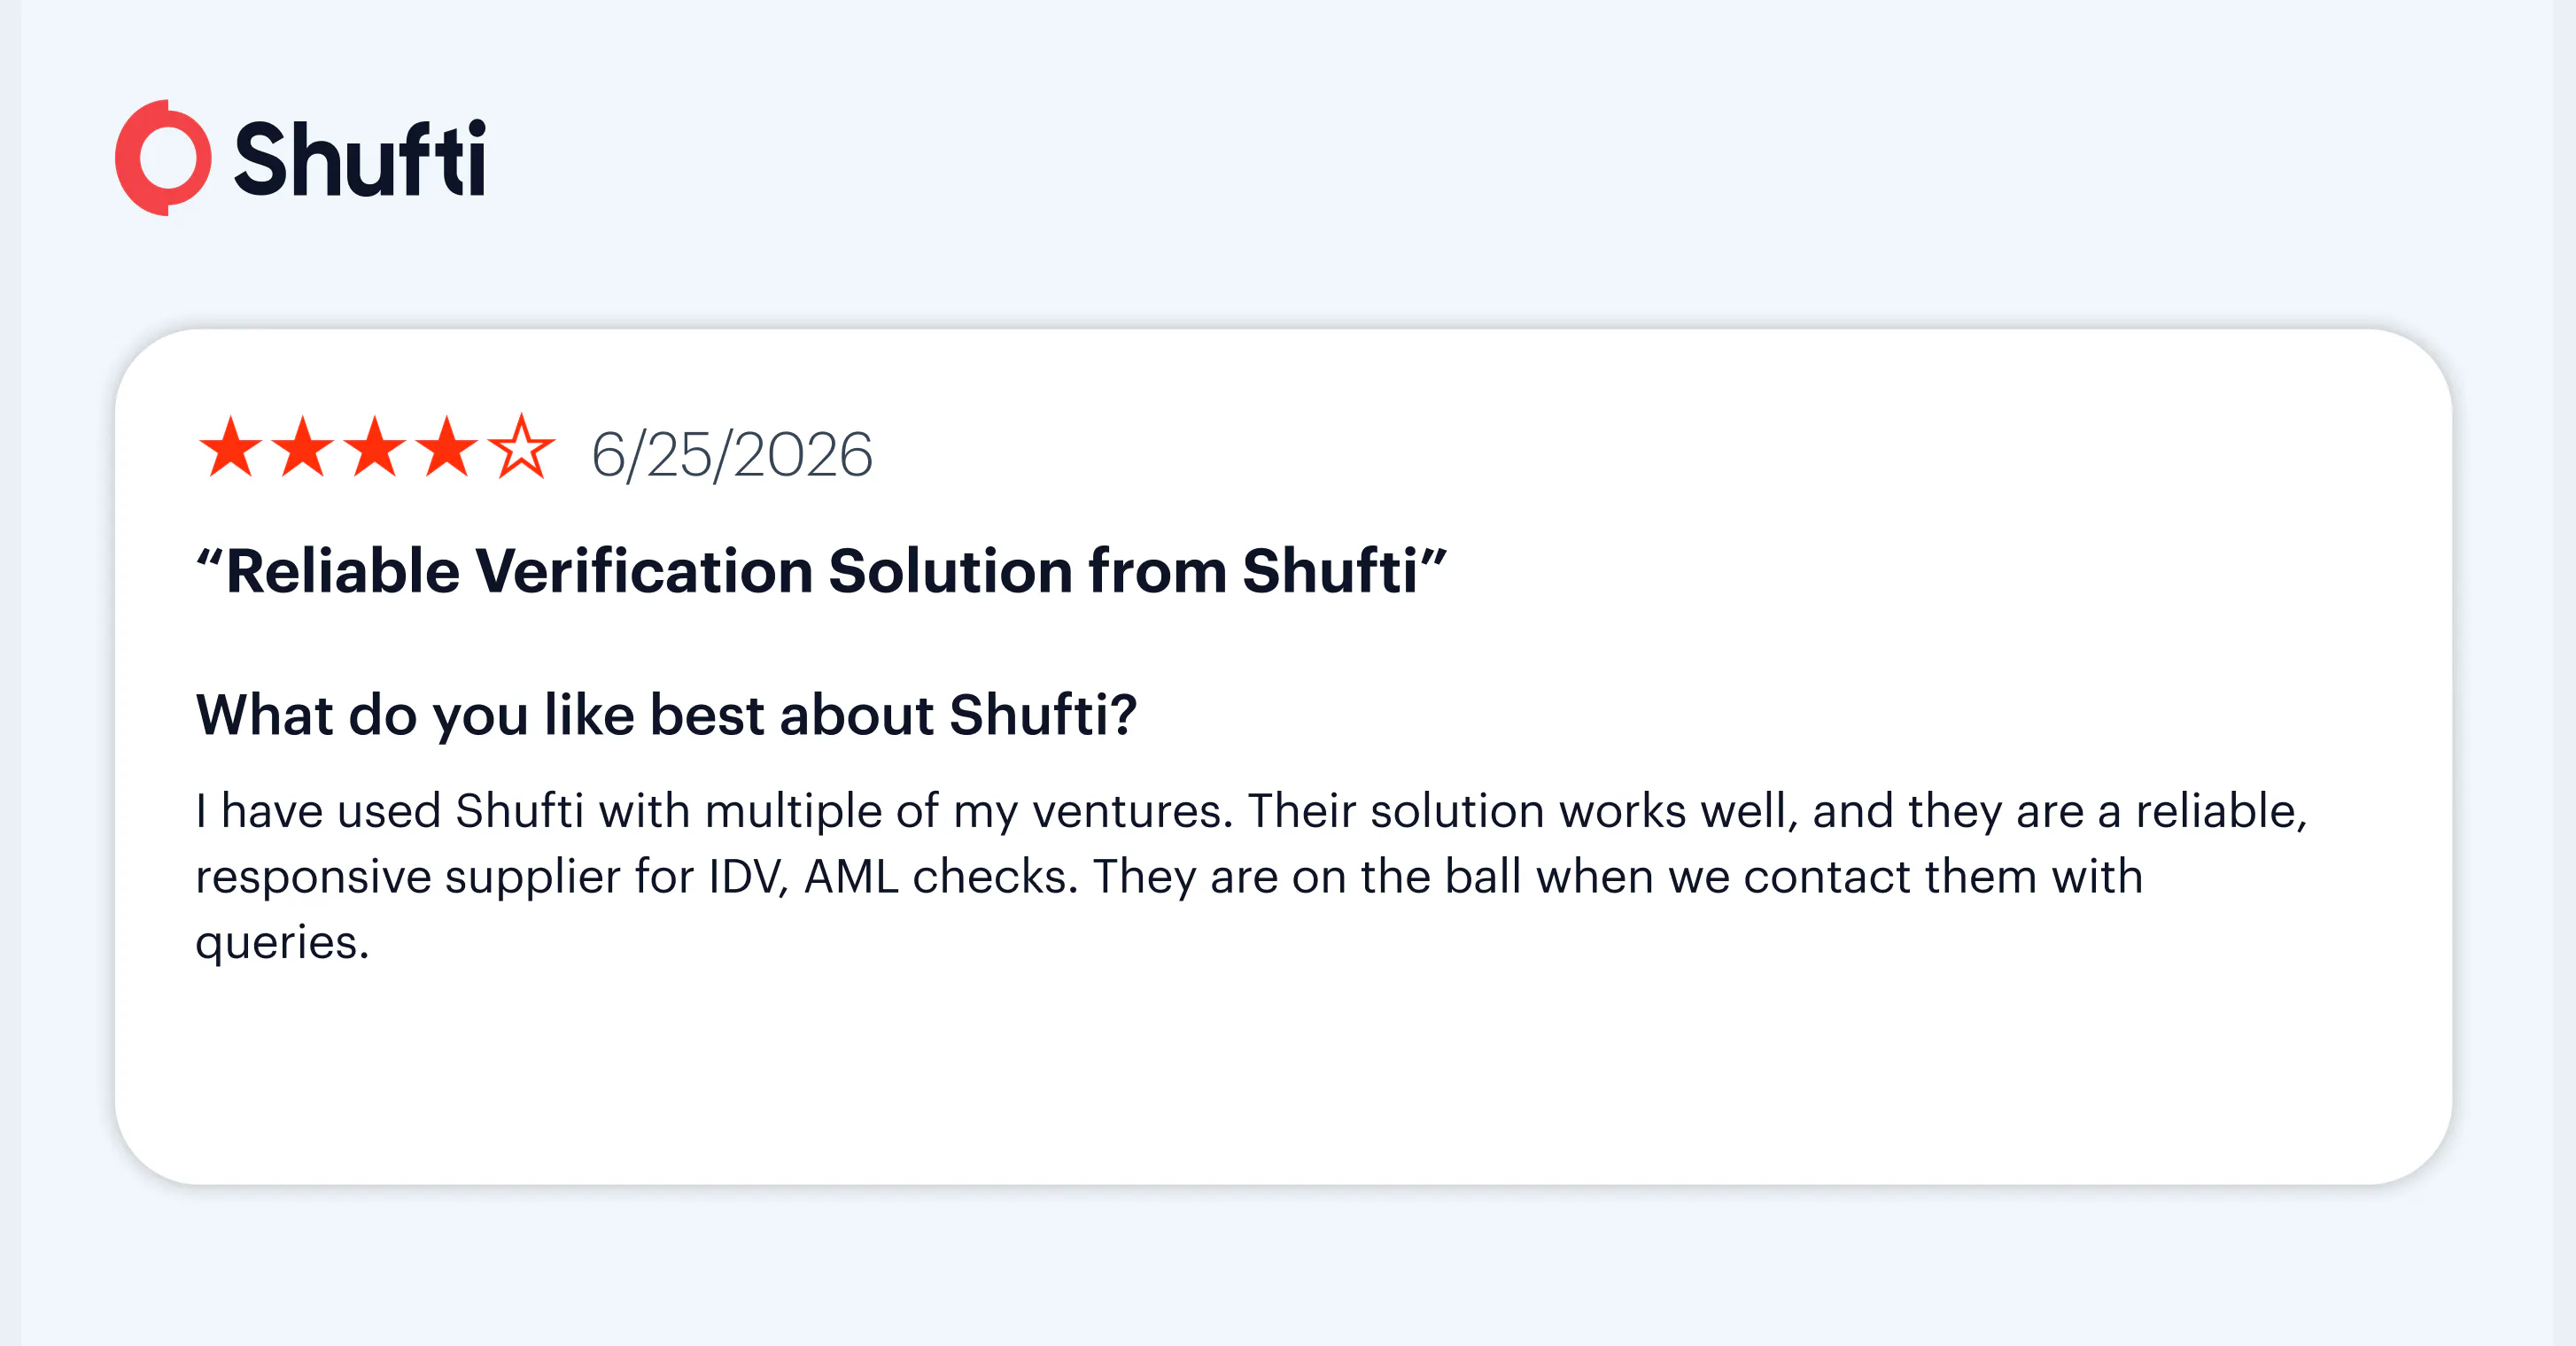Screen dimensions: 2576x1346
Task: Click the red Shufti circle logo icon
Action: 163,157
